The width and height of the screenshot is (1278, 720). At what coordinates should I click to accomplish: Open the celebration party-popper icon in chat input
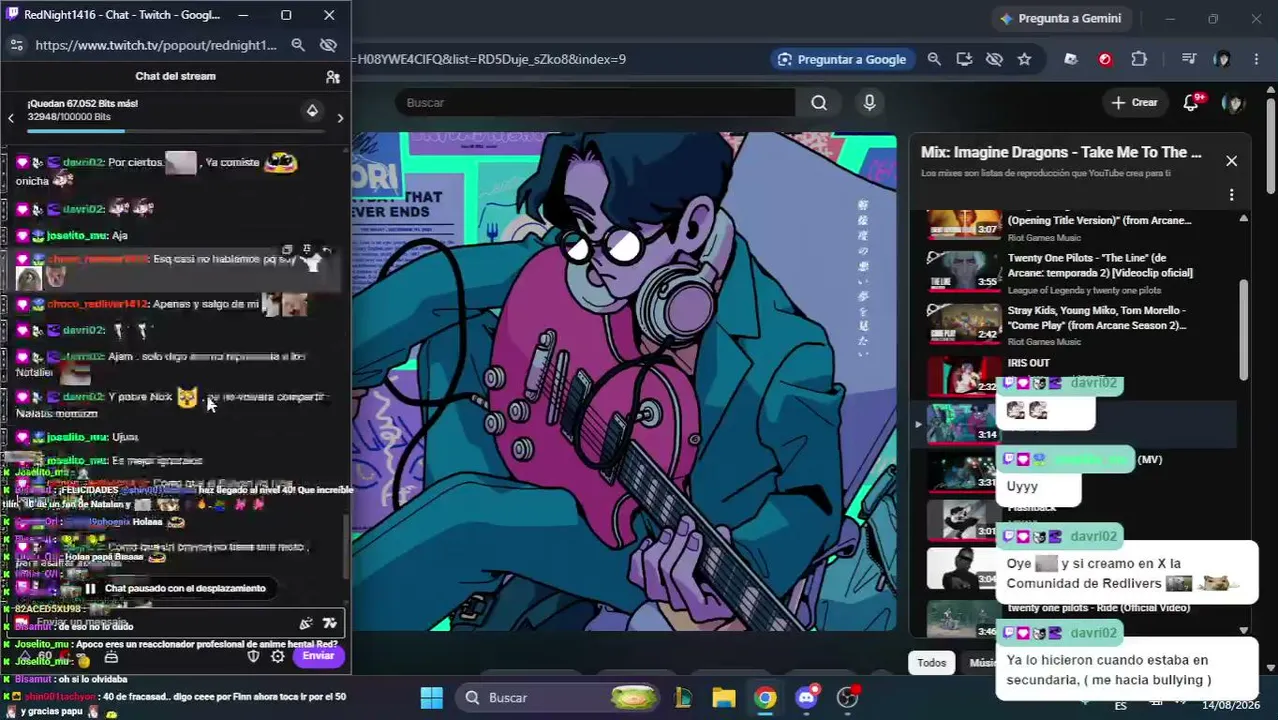click(306, 624)
